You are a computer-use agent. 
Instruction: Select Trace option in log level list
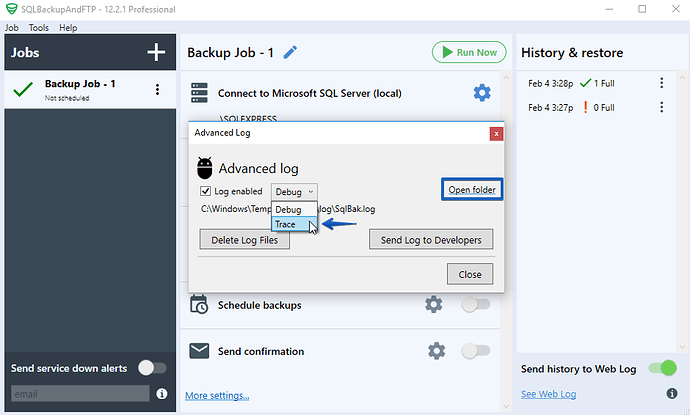pos(294,224)
